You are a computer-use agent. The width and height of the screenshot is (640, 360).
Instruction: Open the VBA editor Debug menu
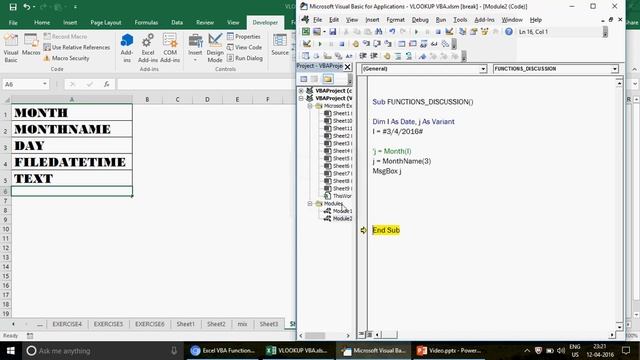(420, 20)
